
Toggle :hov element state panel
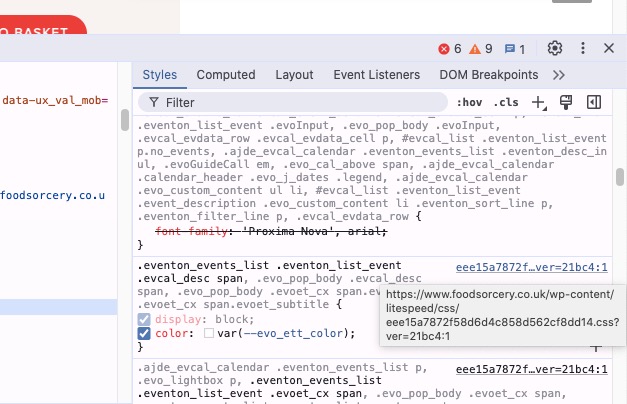click(469, 102)
